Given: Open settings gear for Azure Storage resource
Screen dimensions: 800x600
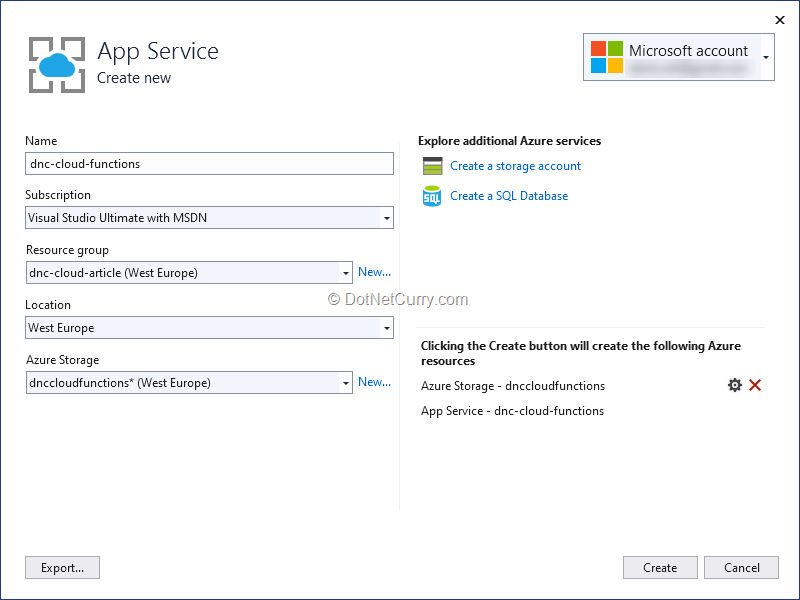Looking at the screenshot, I should [734, 385].
